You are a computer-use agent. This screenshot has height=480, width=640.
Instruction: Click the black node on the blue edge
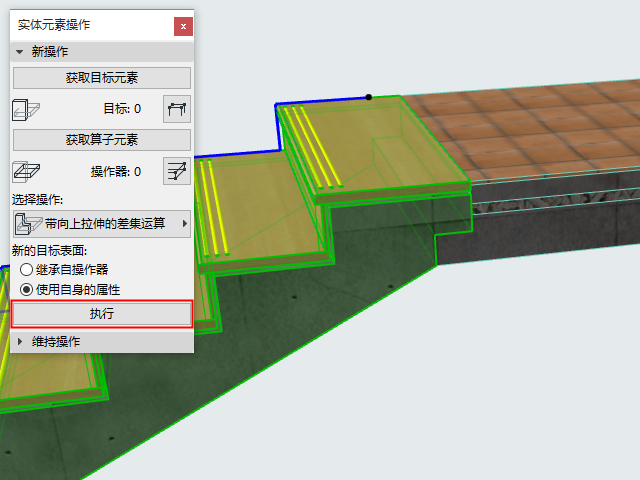pos(369,97)
